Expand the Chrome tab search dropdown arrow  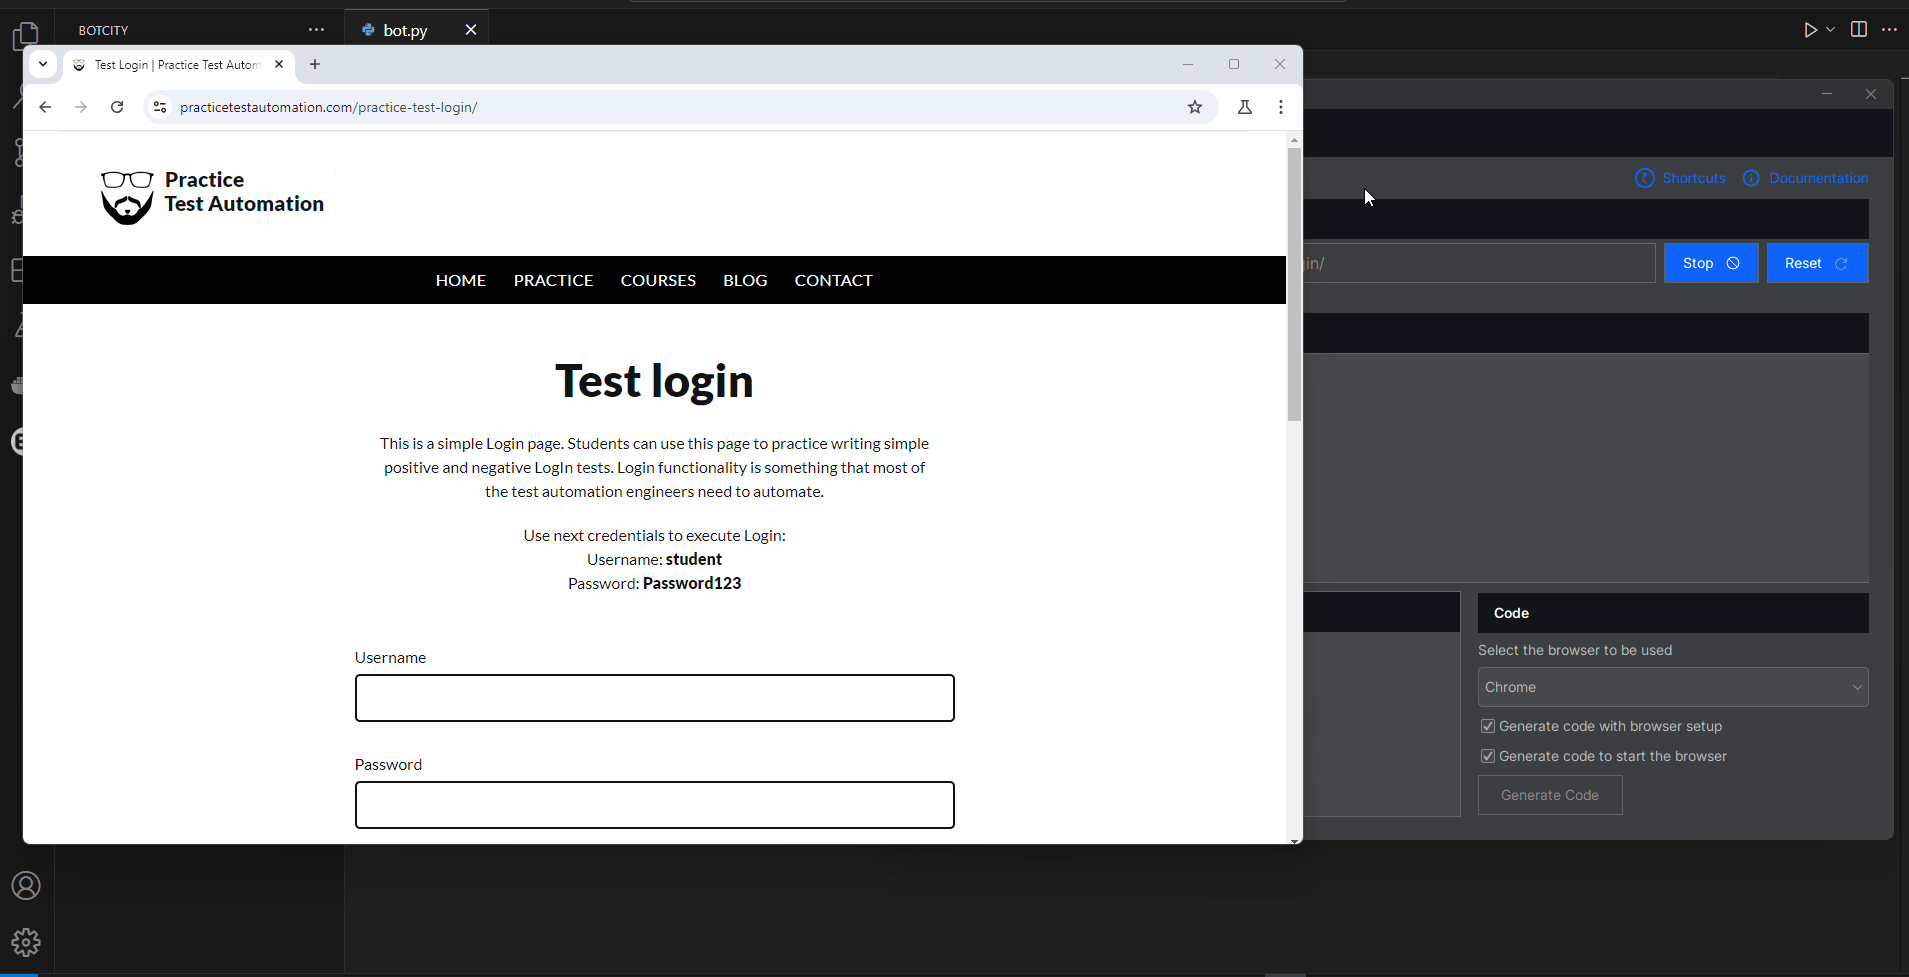click(43, 64)
